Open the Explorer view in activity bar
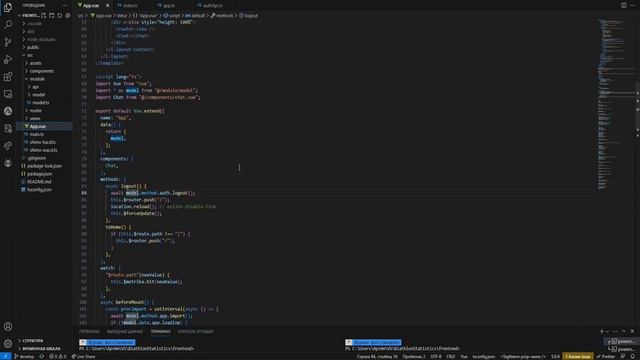The width and height of the screenshot is (640, 360). coord(8,7)
